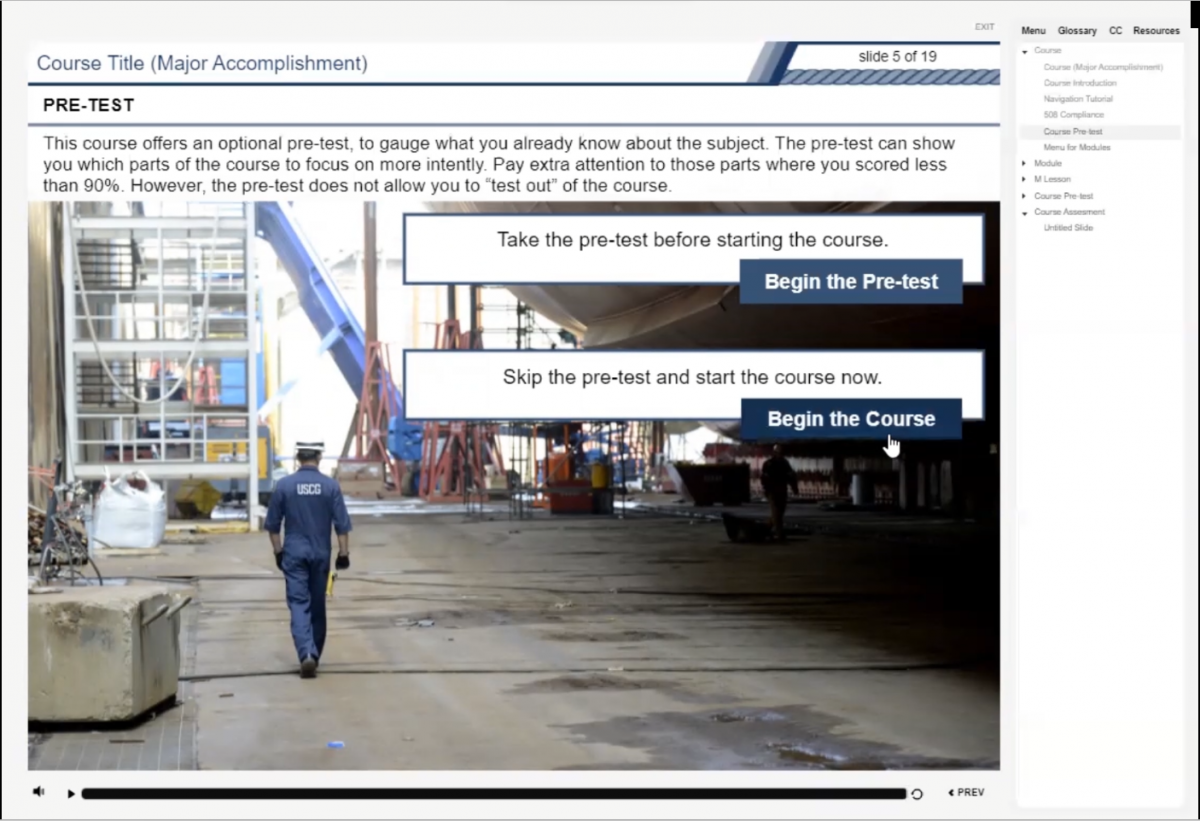Click the replay circular arrow icon
The image size is (1200, 821).
point(917,794)
